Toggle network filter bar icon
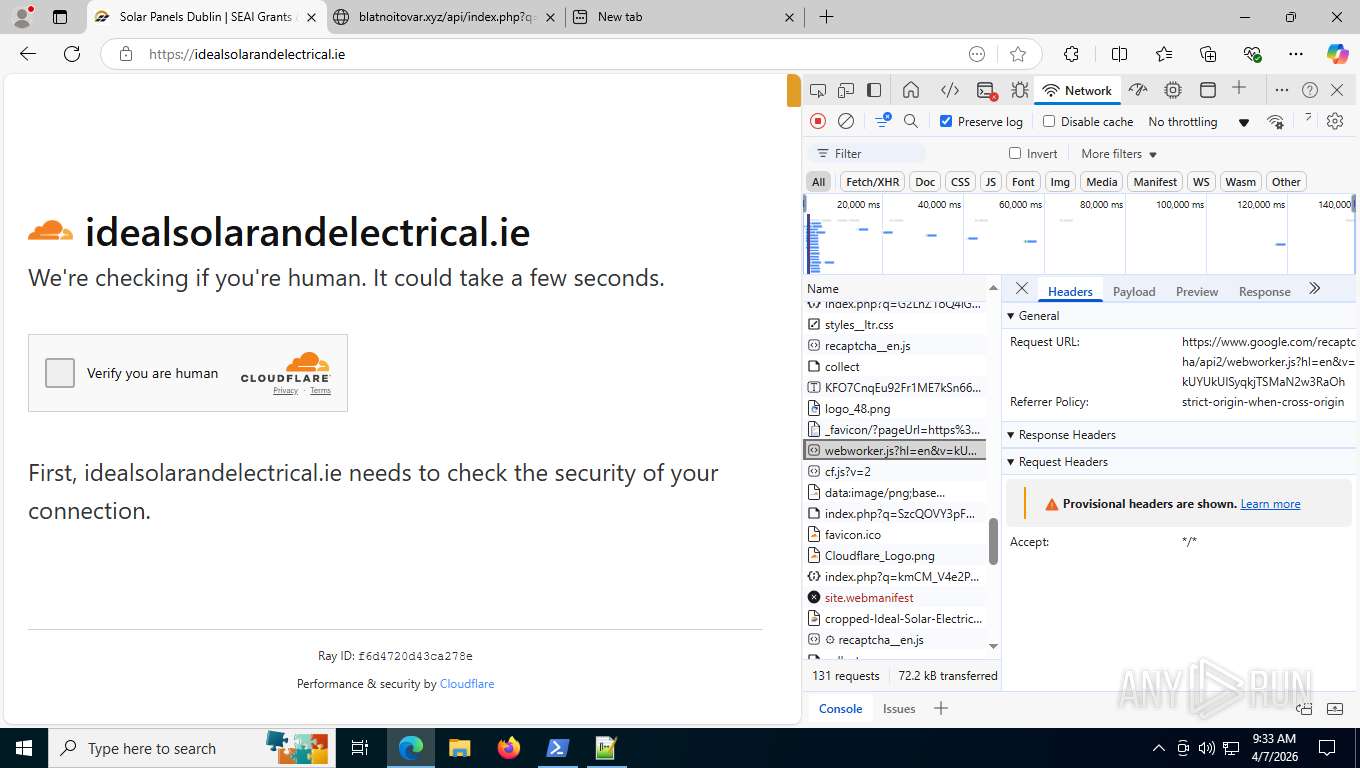The width and height of the screenshot is (1360, 768). pos(883,121)
